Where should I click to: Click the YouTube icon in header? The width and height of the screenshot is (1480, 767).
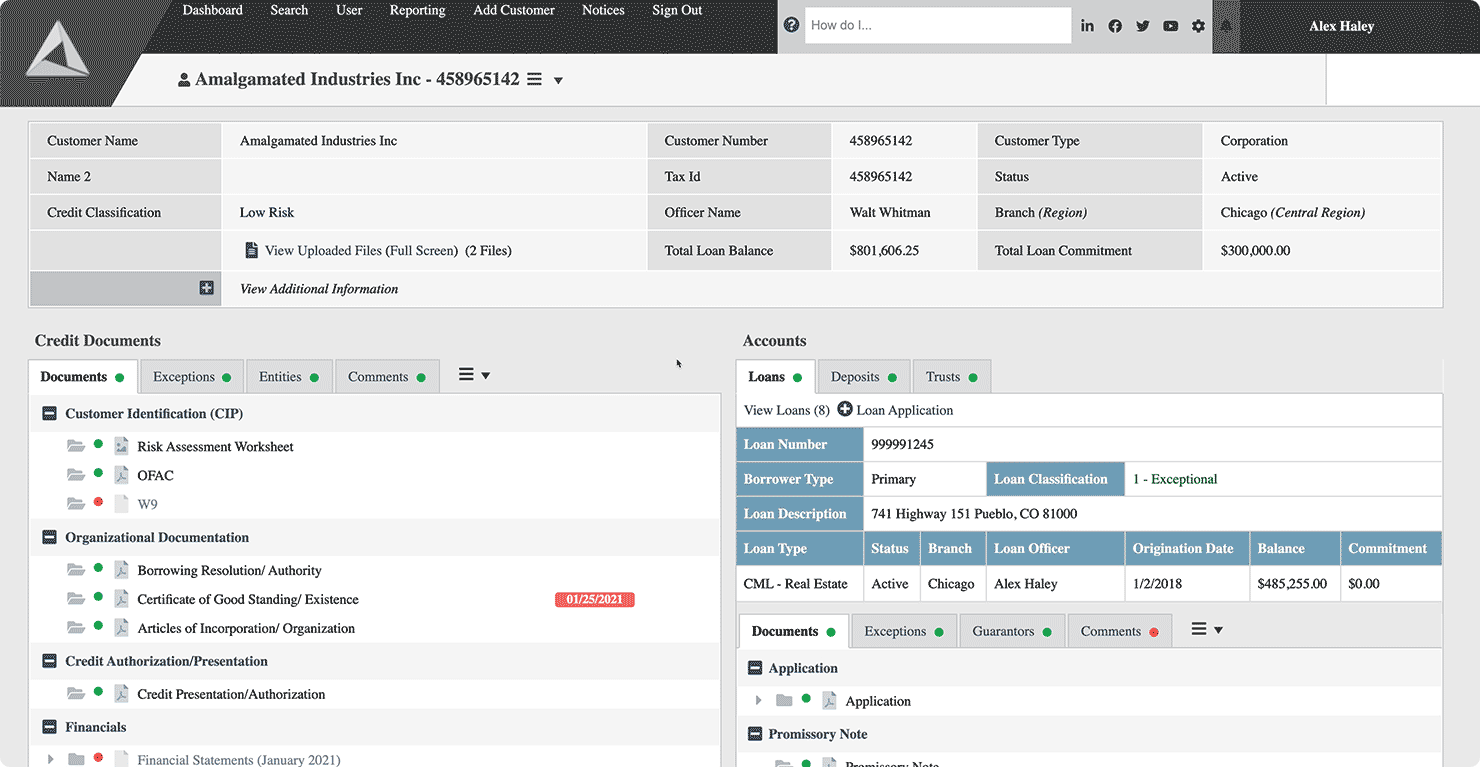[1170, 26]
